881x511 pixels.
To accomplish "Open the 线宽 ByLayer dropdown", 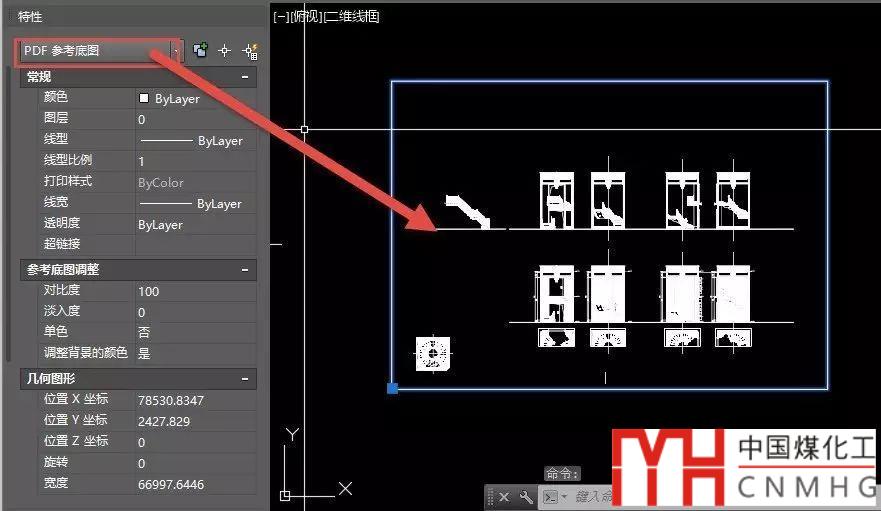I will [195, 204].
